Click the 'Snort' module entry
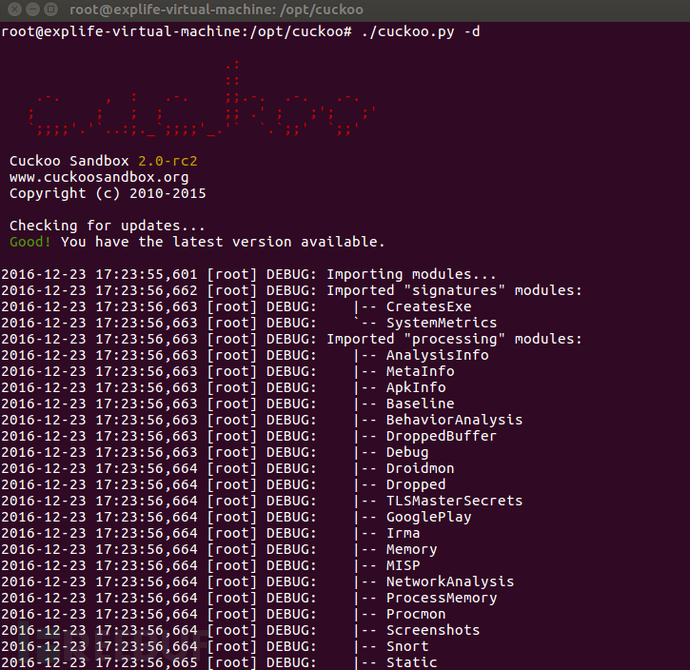Screen dimensions: 690x670 [x=407, y=646]
